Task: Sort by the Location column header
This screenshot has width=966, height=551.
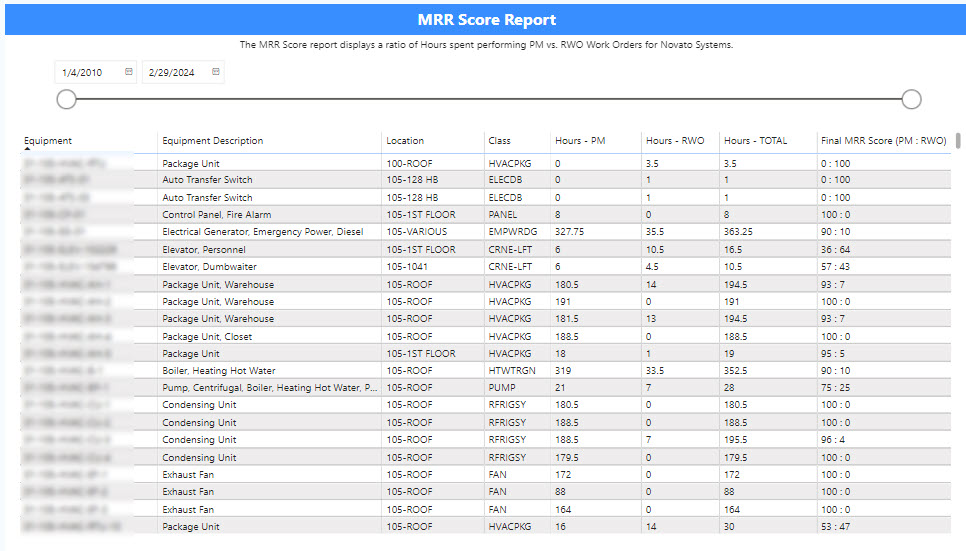Action: pyautogui.click(x=405, y=141)
